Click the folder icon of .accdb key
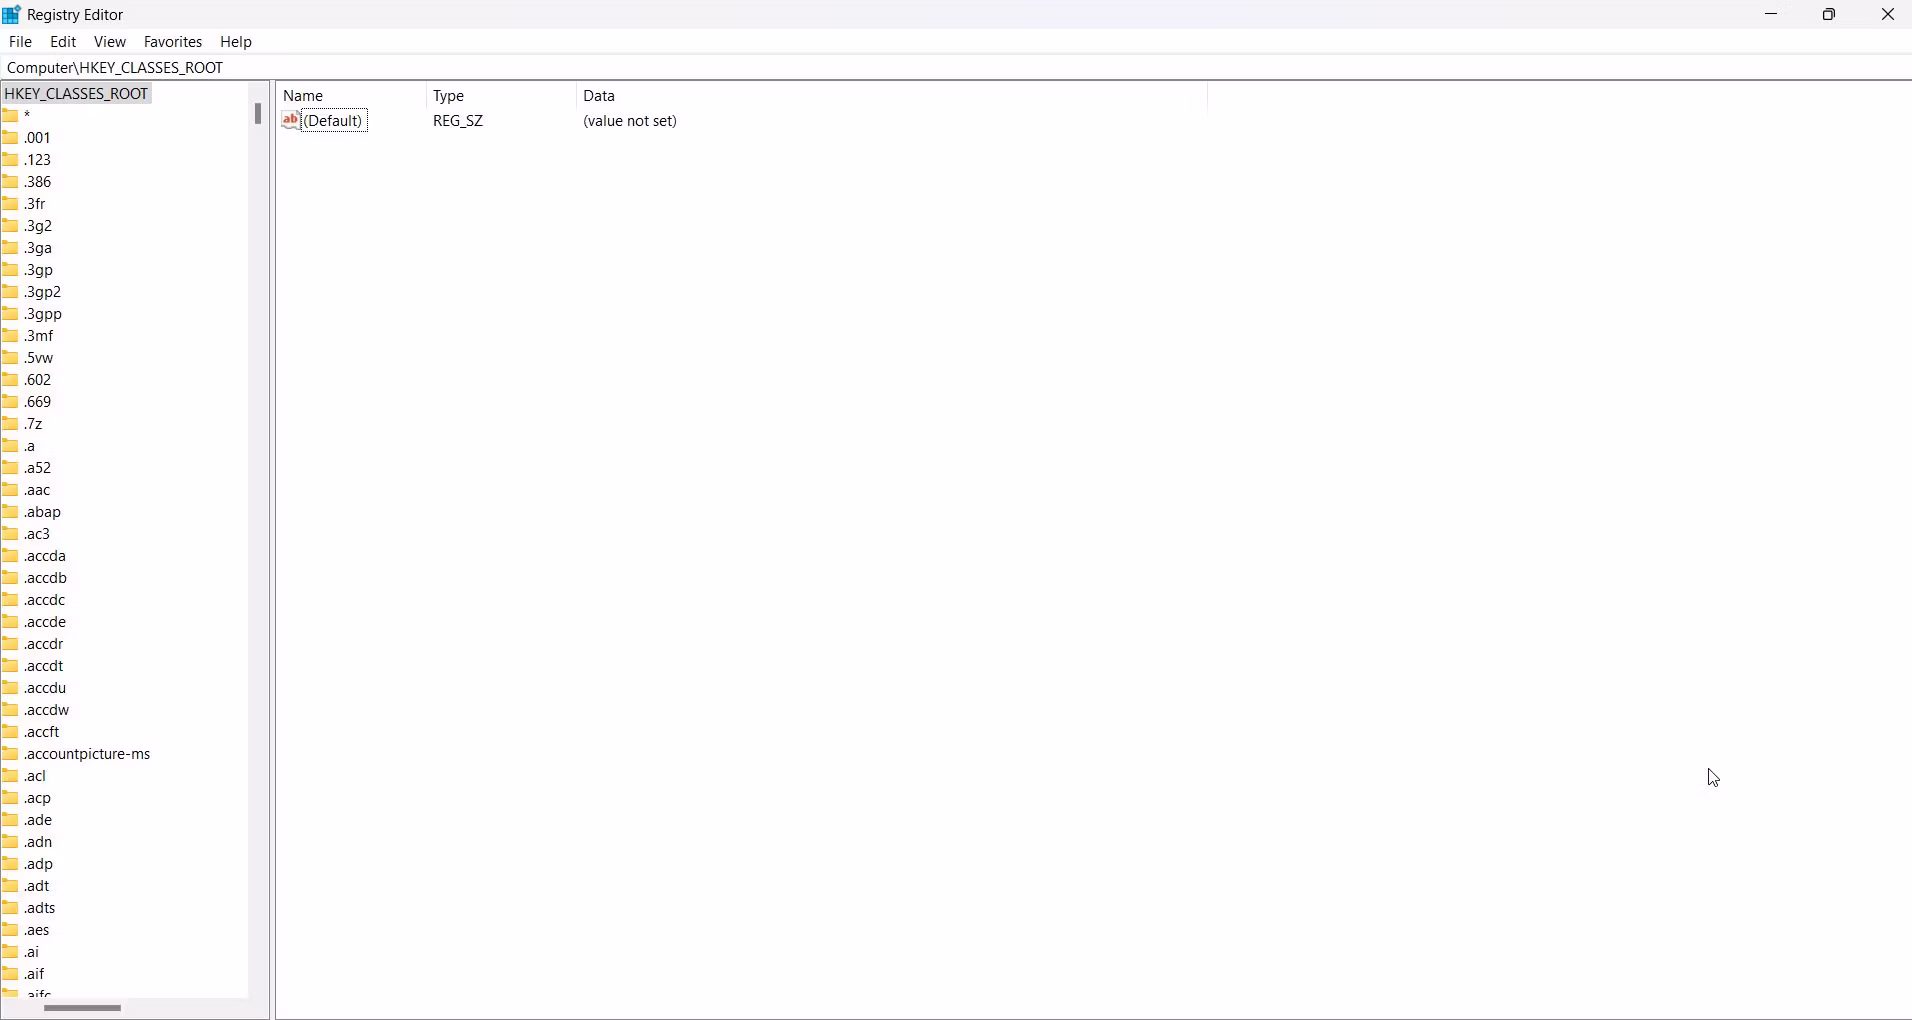1912x1020 pixels. pos(11,578)
